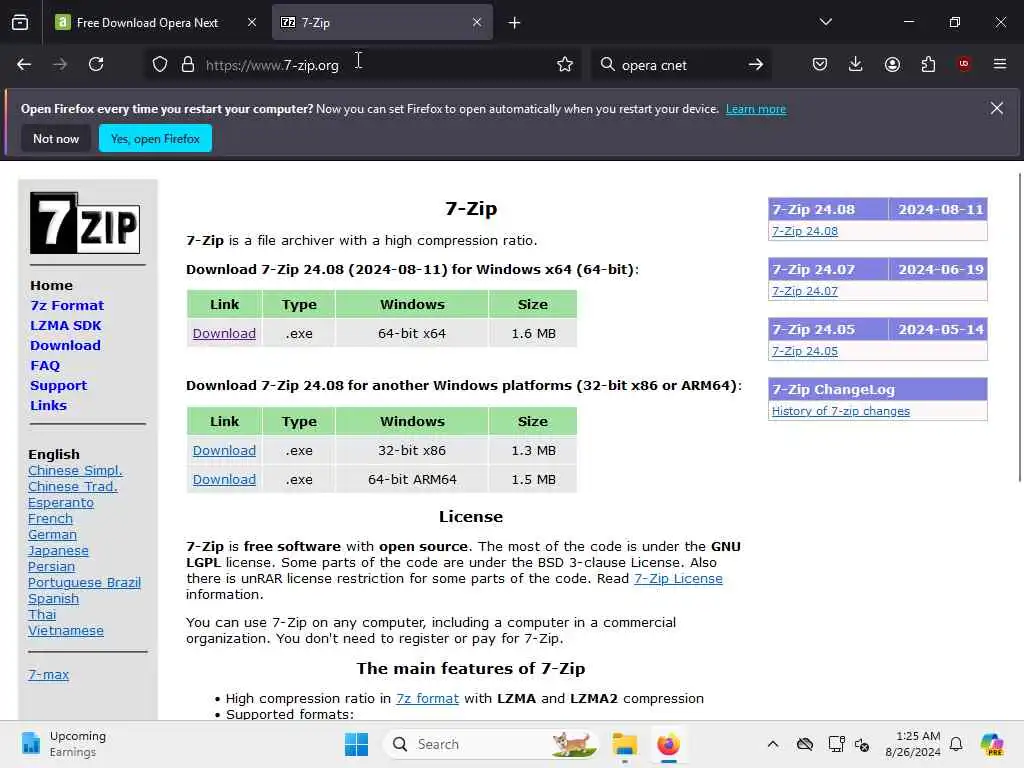Go to the sidebar Download page
Image resolution: width=1024 pixels, height=768 pixels.
(x=65, y=345)
